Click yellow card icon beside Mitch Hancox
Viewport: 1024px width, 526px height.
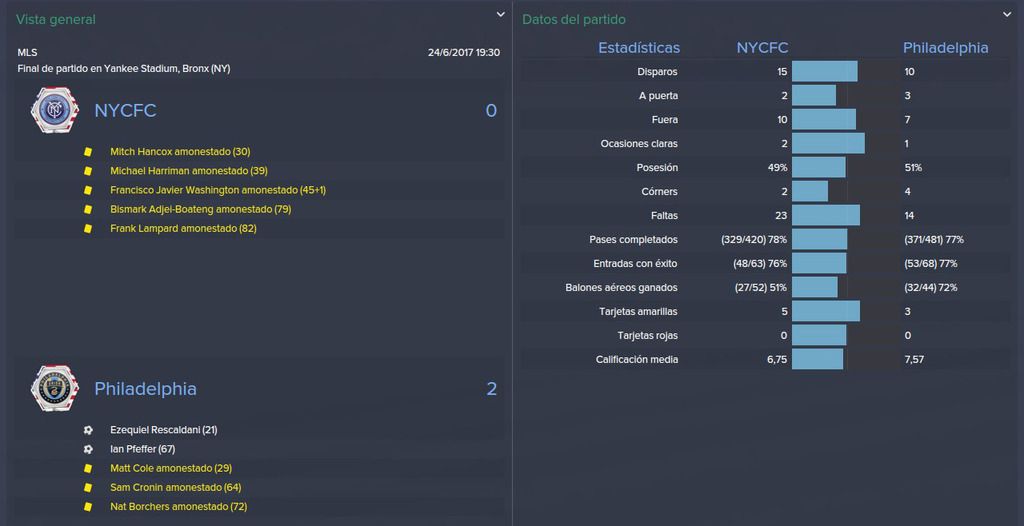tap(88, 152)
